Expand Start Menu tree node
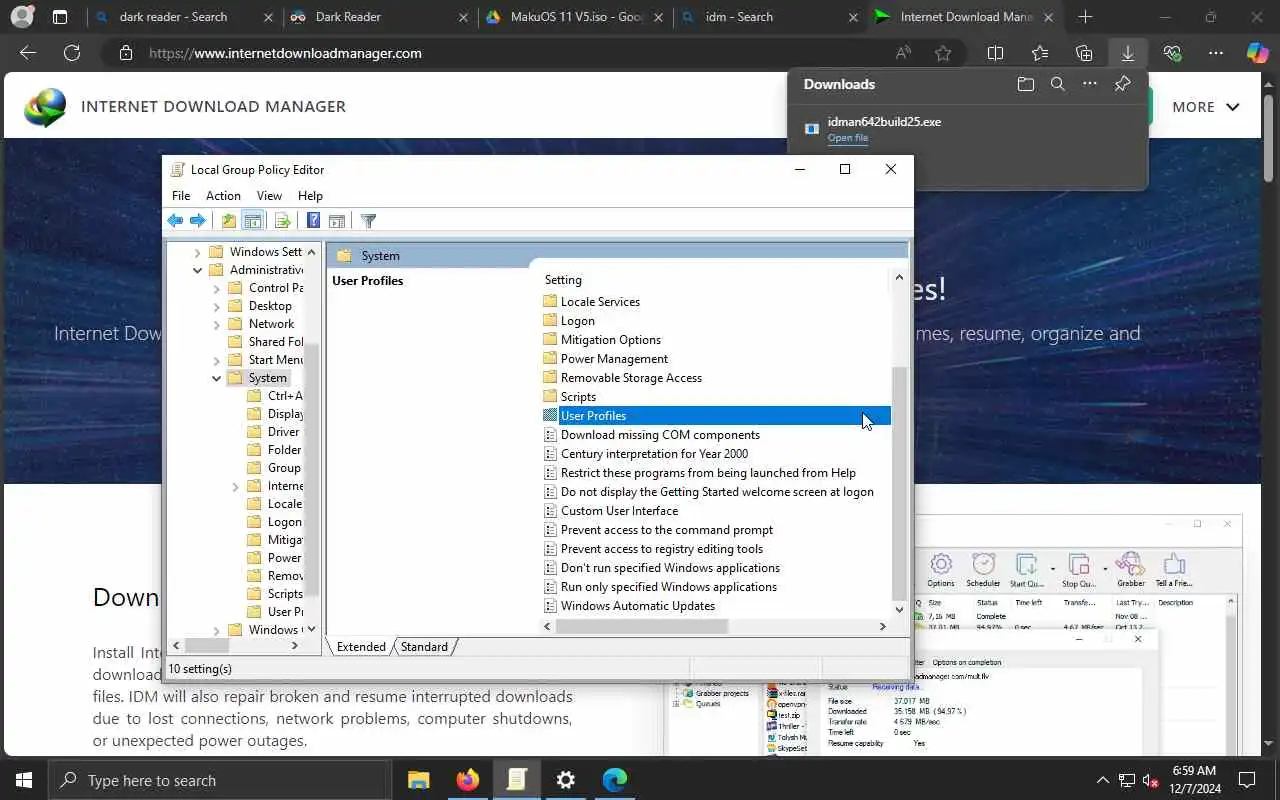The width and height of the screenshot is (1280, 800). click(x=217, y=360)
